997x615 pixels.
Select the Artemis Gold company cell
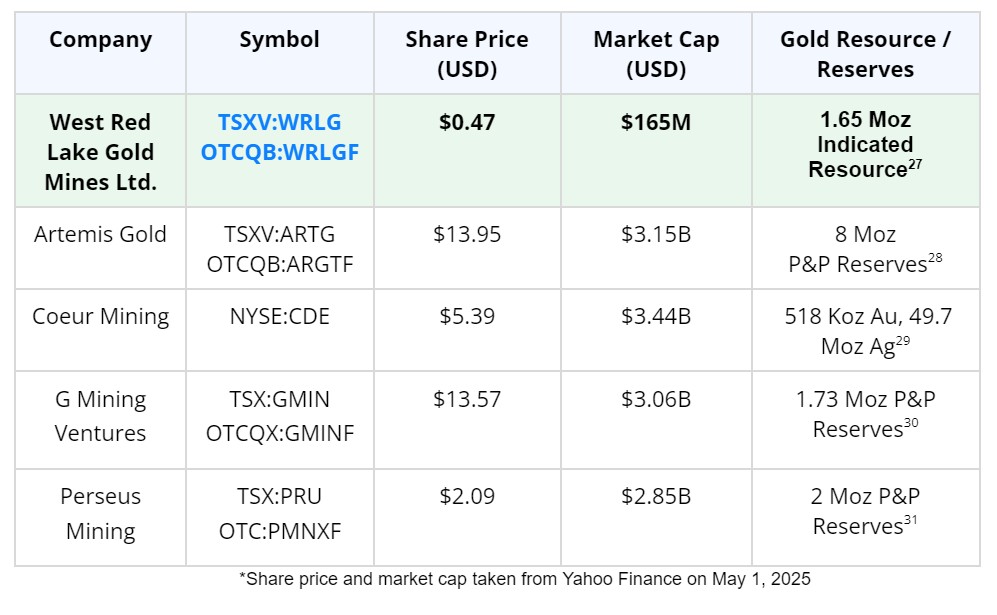pos(100,234)
